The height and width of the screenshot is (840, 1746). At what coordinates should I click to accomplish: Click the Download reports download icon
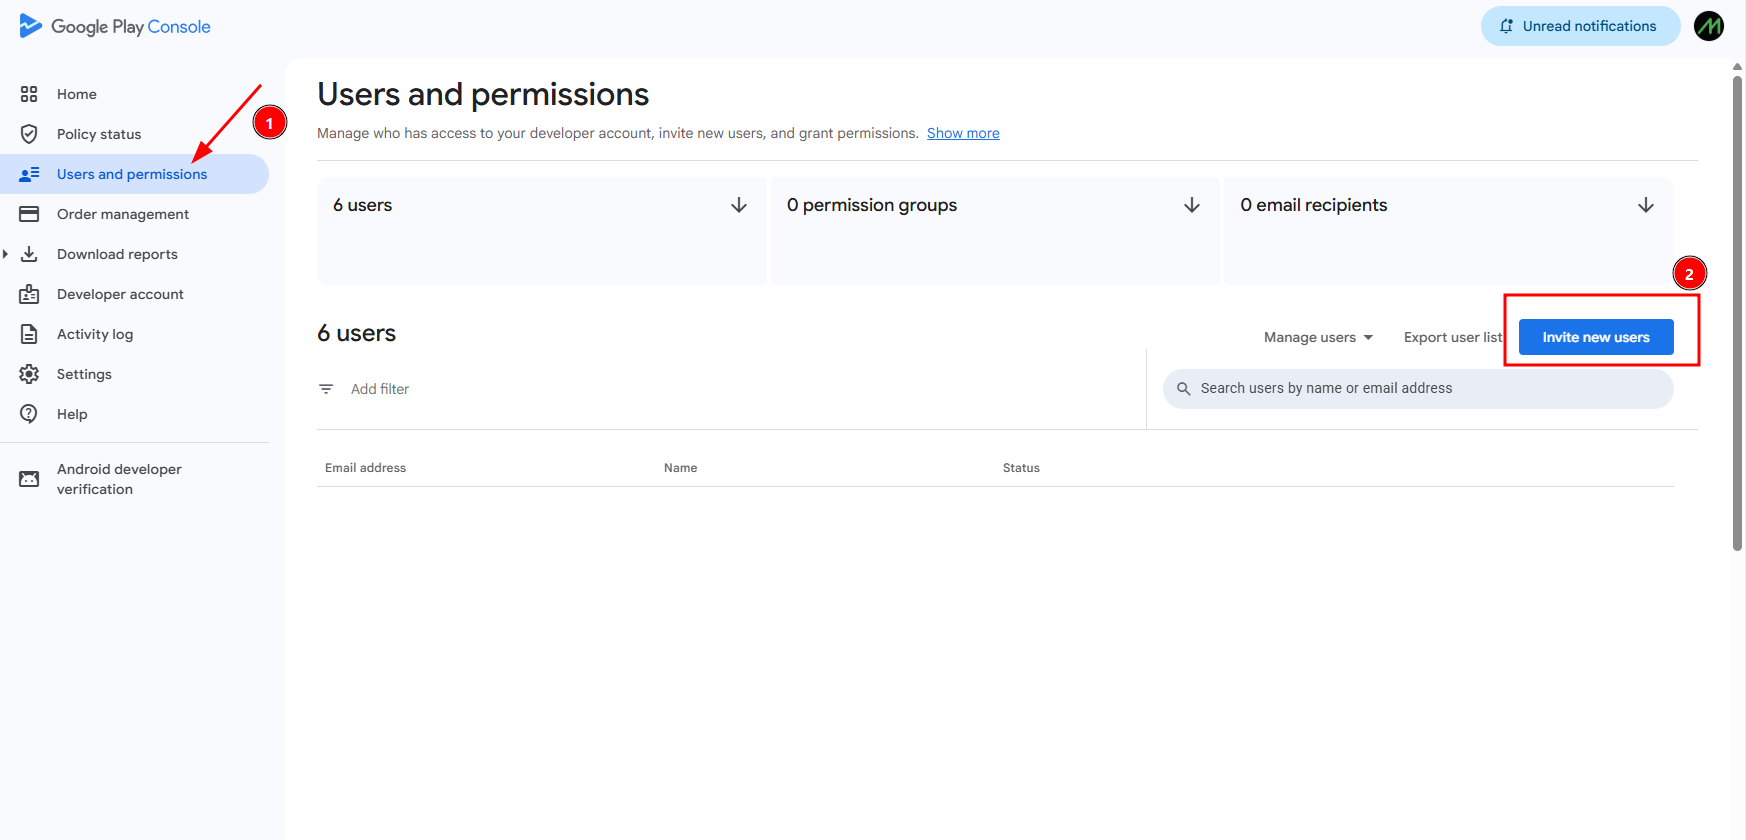29,254
